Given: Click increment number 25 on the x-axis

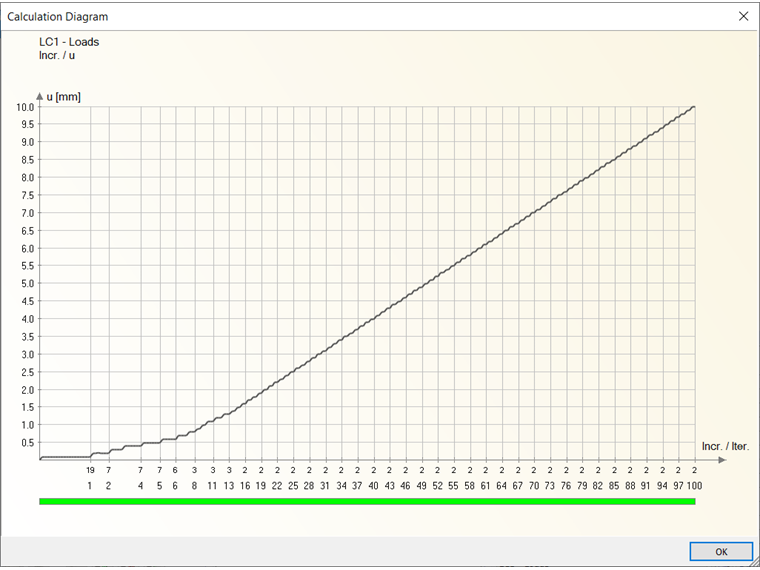Looking at the screenshot, I should click(293, 486).
